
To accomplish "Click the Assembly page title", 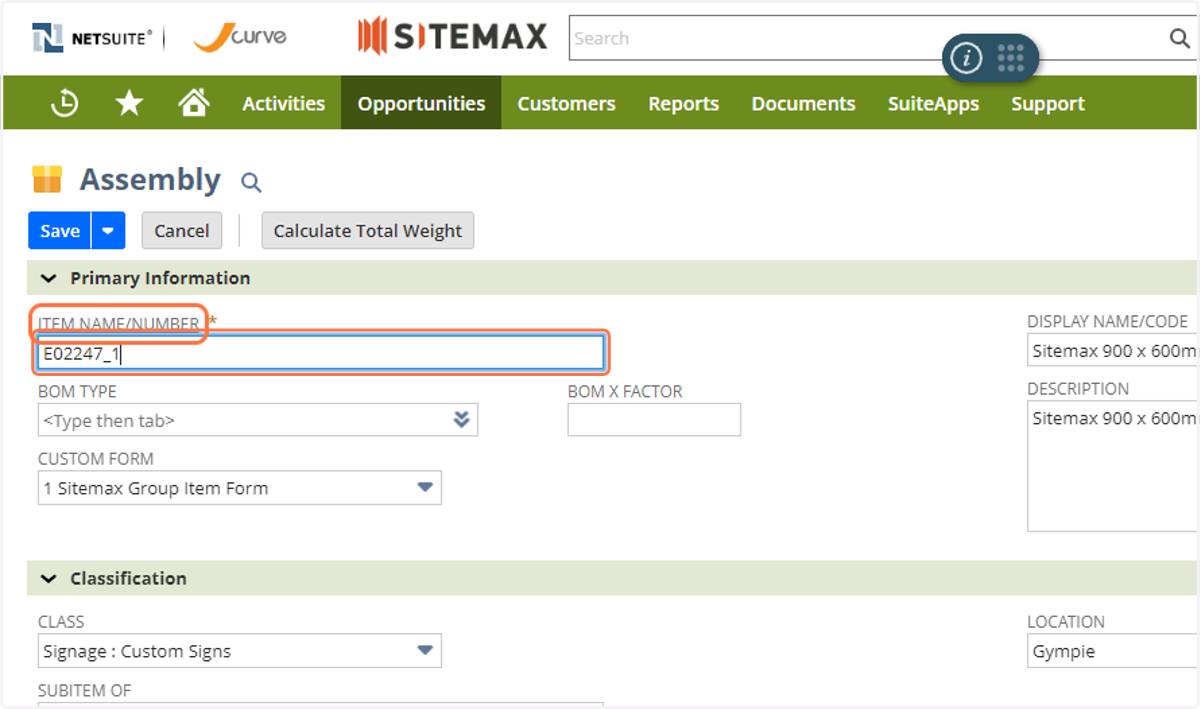I will (x=150, y=180).
